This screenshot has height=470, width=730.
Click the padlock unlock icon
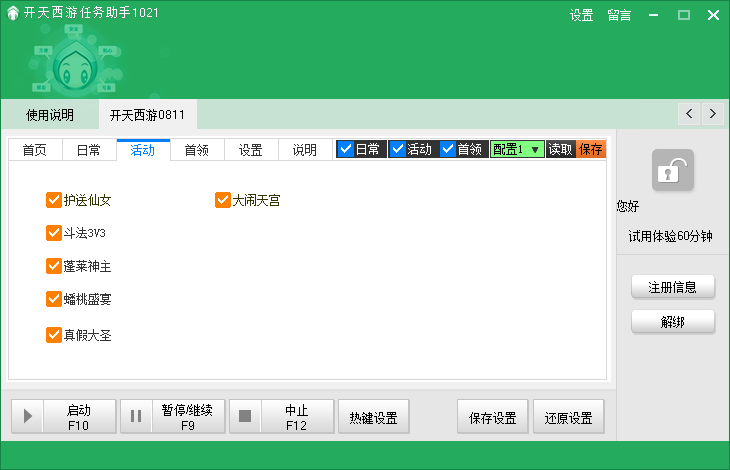click(672, 171)
